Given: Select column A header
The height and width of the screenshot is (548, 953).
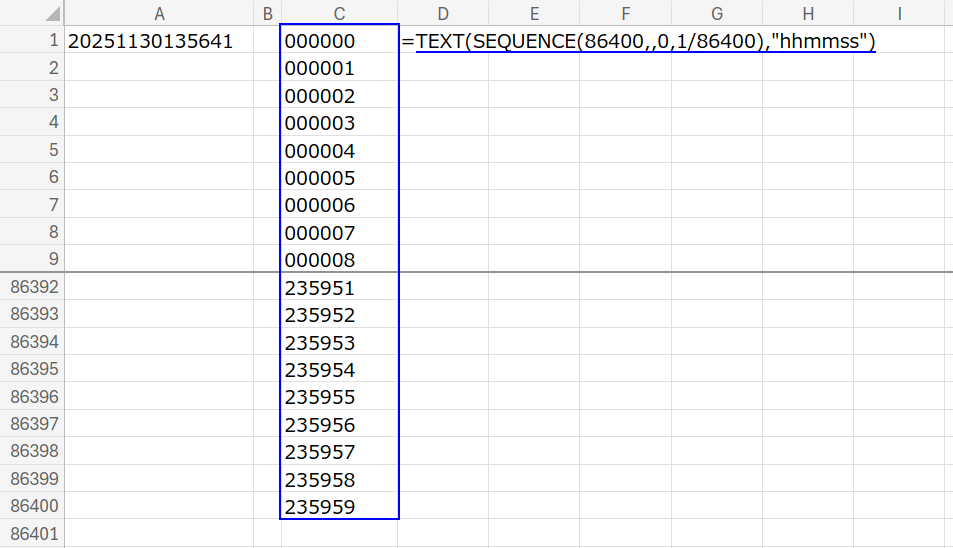Looking at the screenshot, I should [x=159, y=14].
